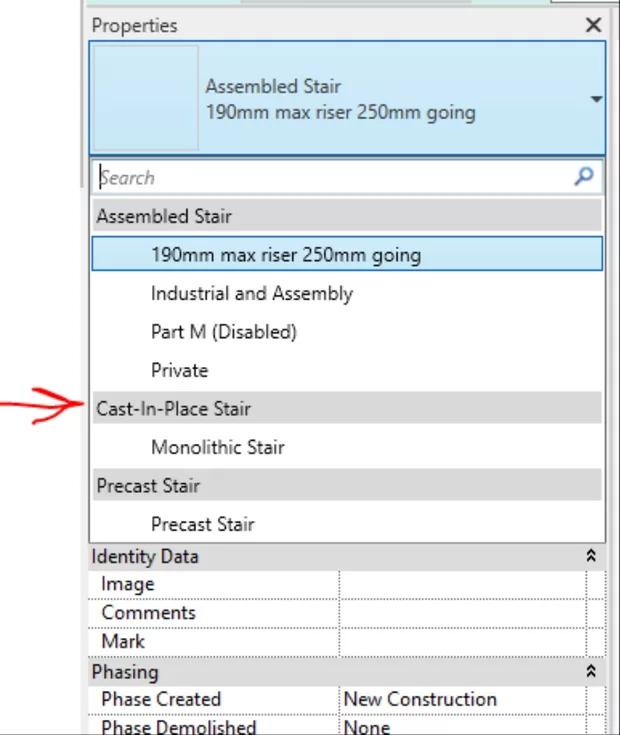Click the Cast-In-Place Stair group header
Viewport: 620px width, 735px height.
[x=174, y=408]
